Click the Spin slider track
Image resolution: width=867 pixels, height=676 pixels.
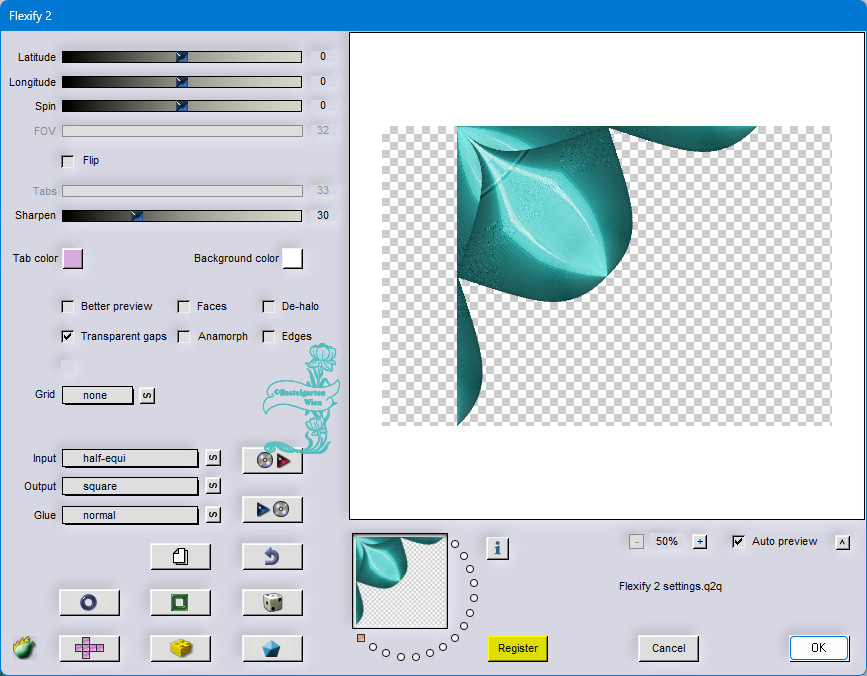182,106
